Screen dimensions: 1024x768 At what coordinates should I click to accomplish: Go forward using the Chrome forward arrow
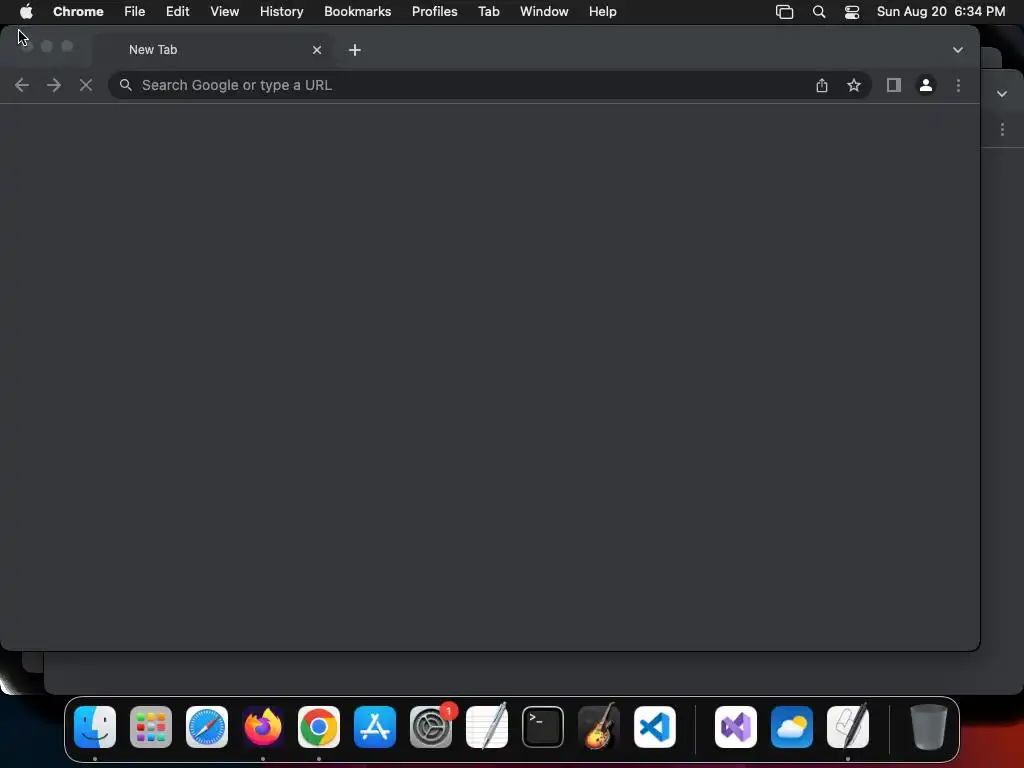[x=54, y=85]
